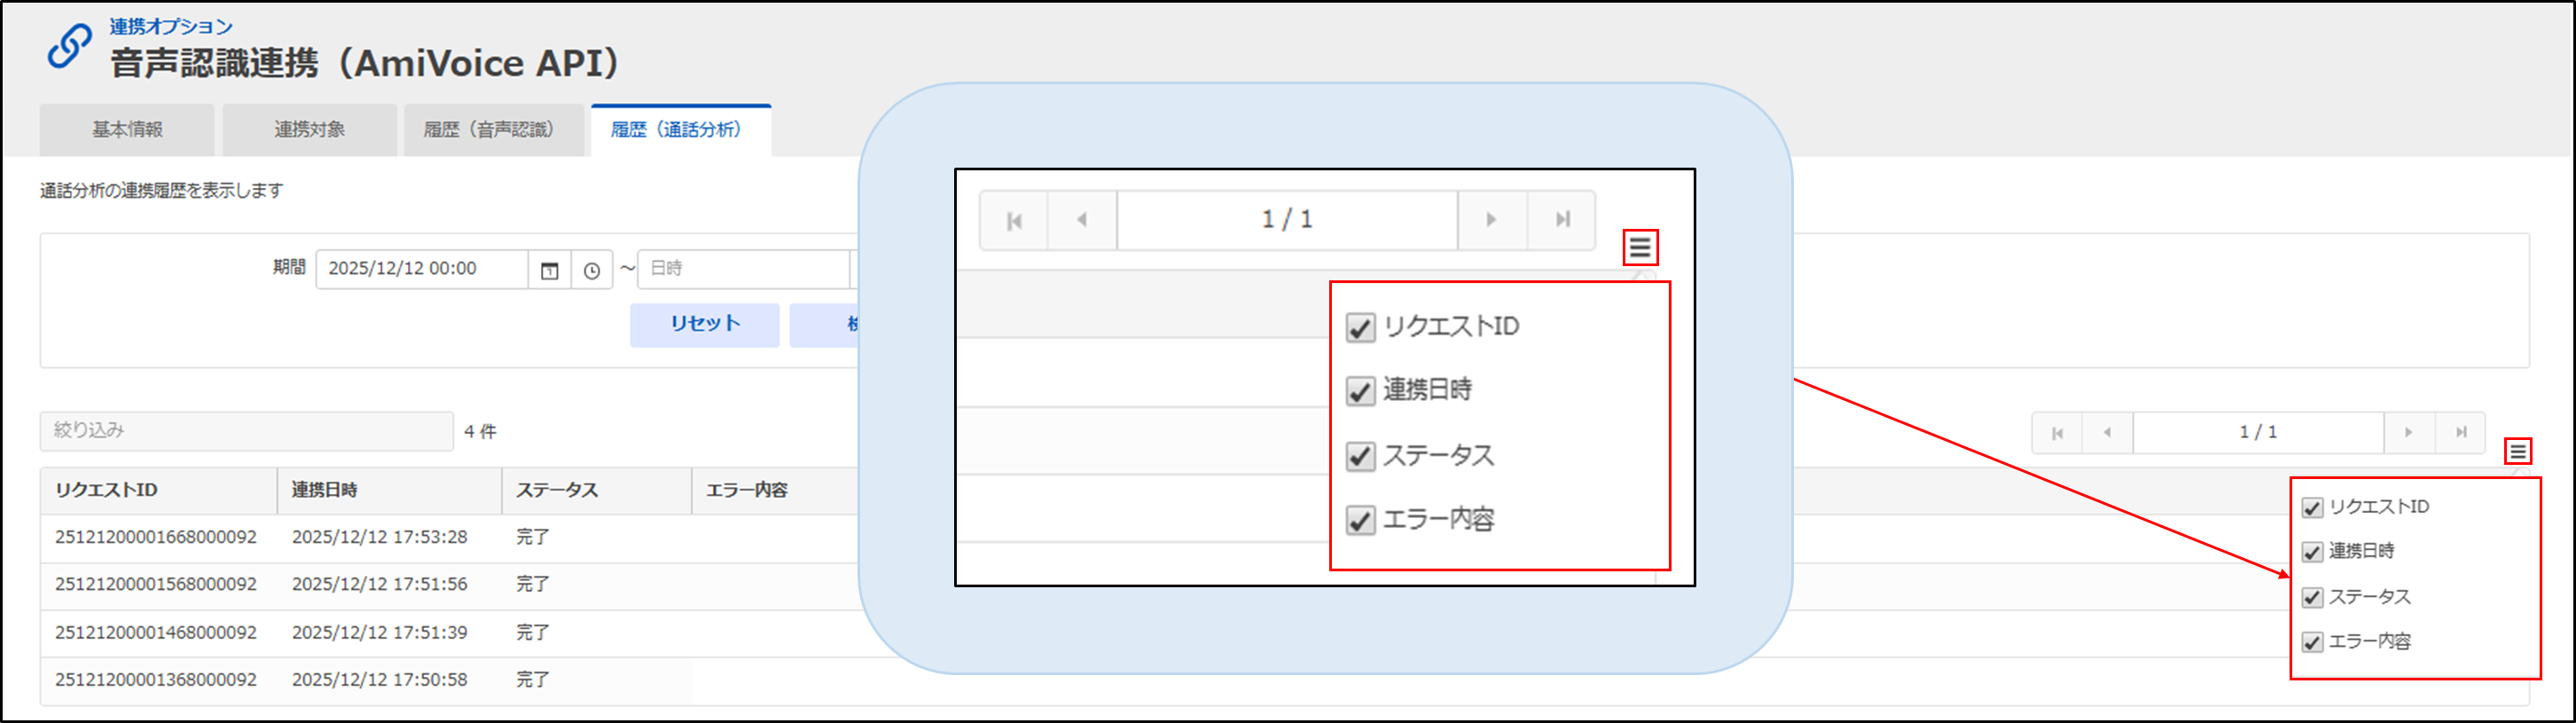Go to next page in right pager
2576x723 pixels.
point(2409,433)
